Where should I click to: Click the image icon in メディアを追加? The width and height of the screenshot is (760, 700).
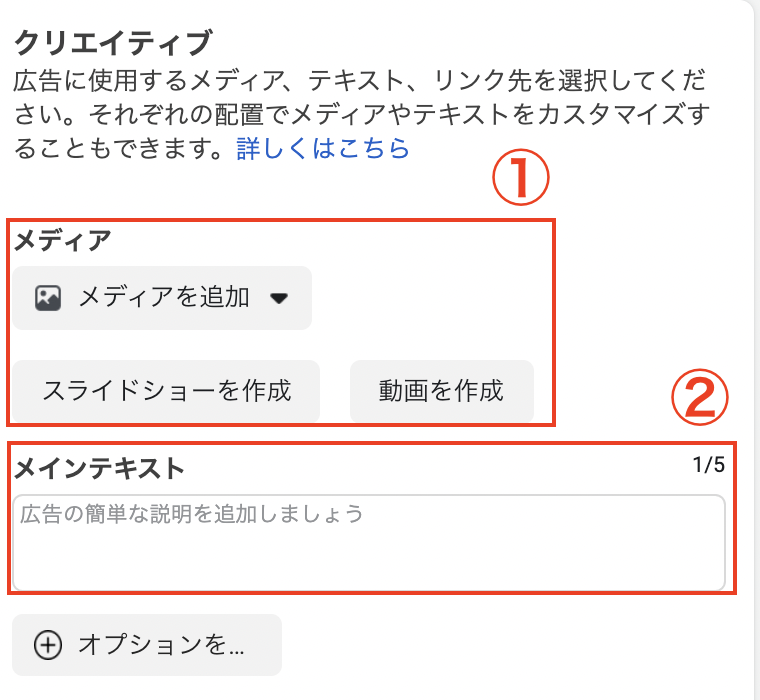click(x=47, y=297)
